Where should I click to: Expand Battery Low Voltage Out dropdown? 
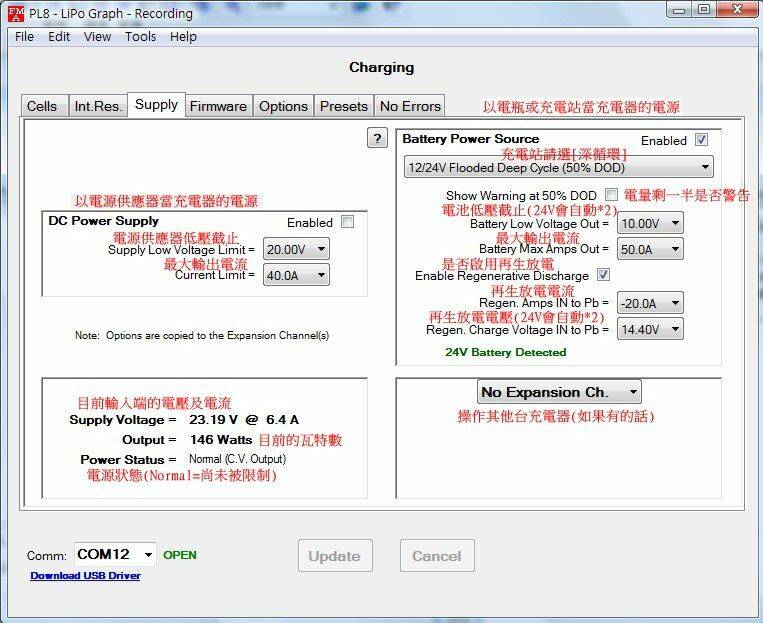pos(650,223)
